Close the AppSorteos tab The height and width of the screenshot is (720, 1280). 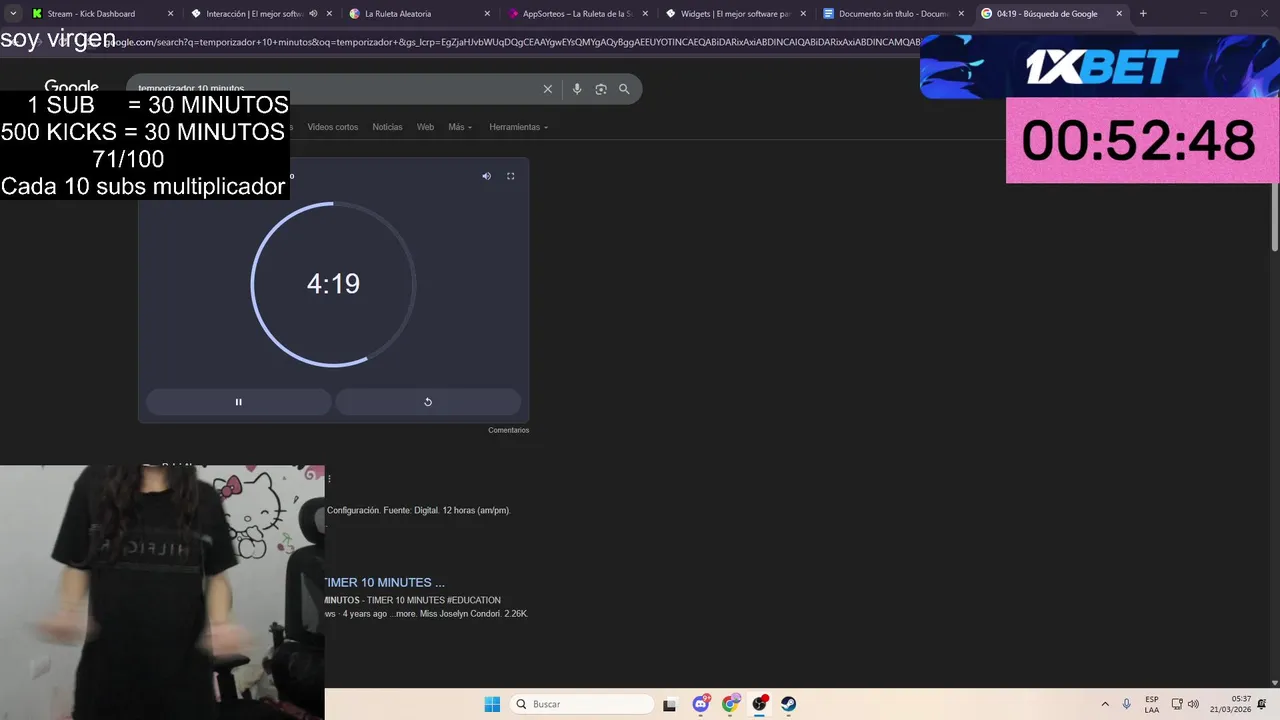point(645,14)
